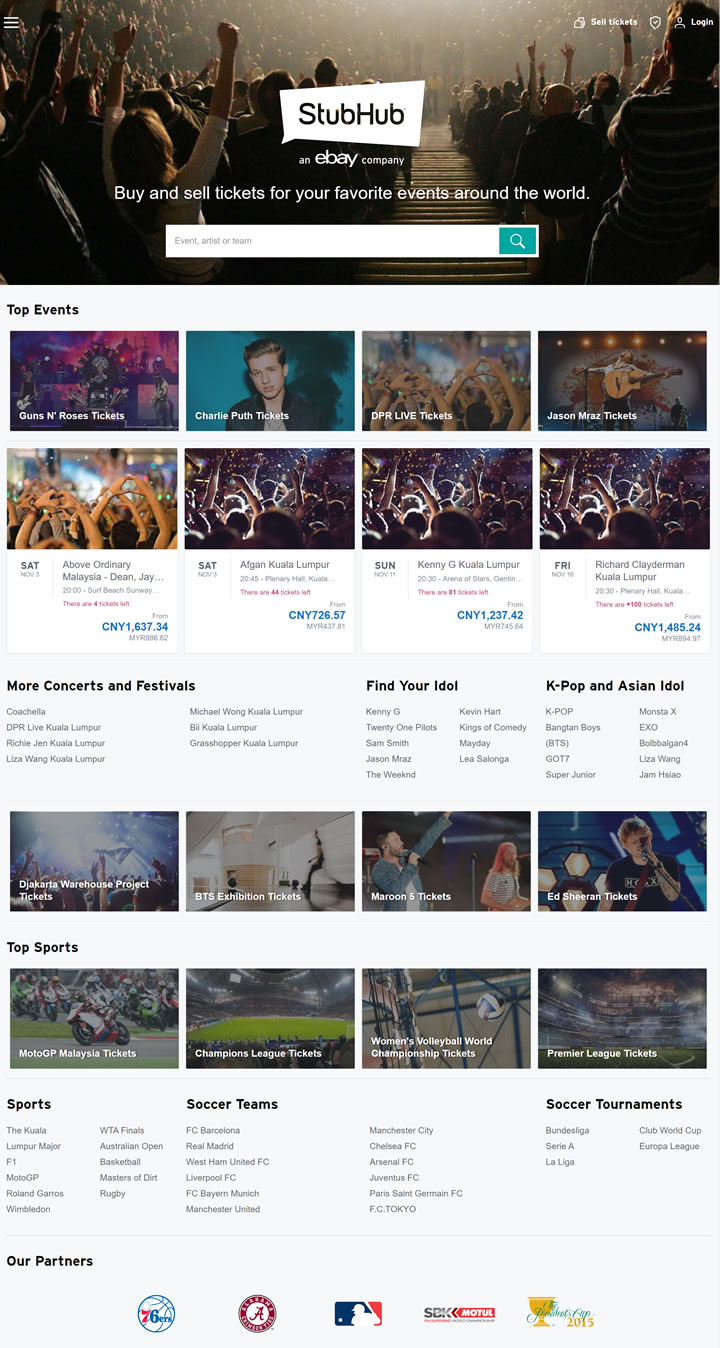Click the Sell tickets icon
The width and height of the screenshot is (720, 1348).
pyautogui.click(x=579, y=22)
